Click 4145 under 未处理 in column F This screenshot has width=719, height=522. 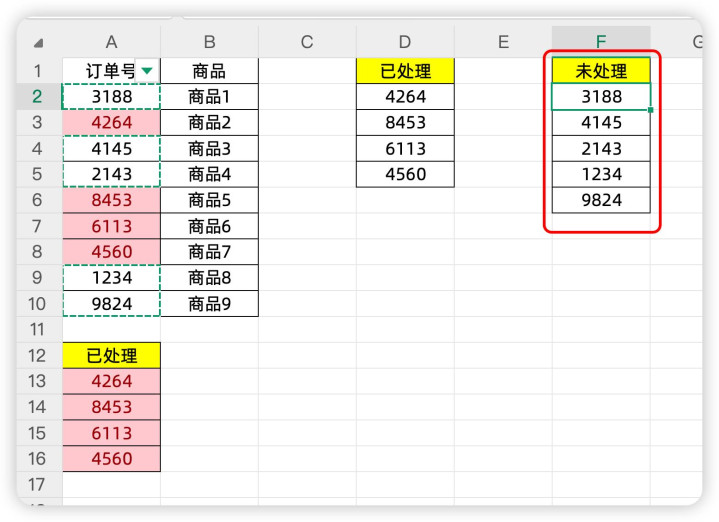click(x=601, y=122)
